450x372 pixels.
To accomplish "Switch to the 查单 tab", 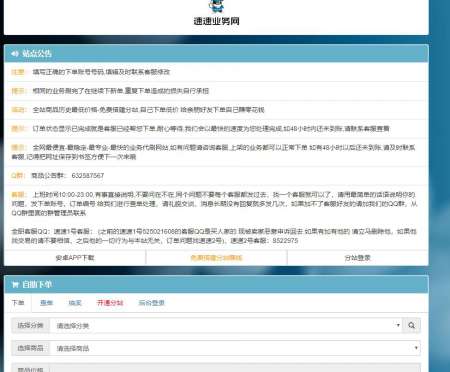I will [x=46, y=303].
